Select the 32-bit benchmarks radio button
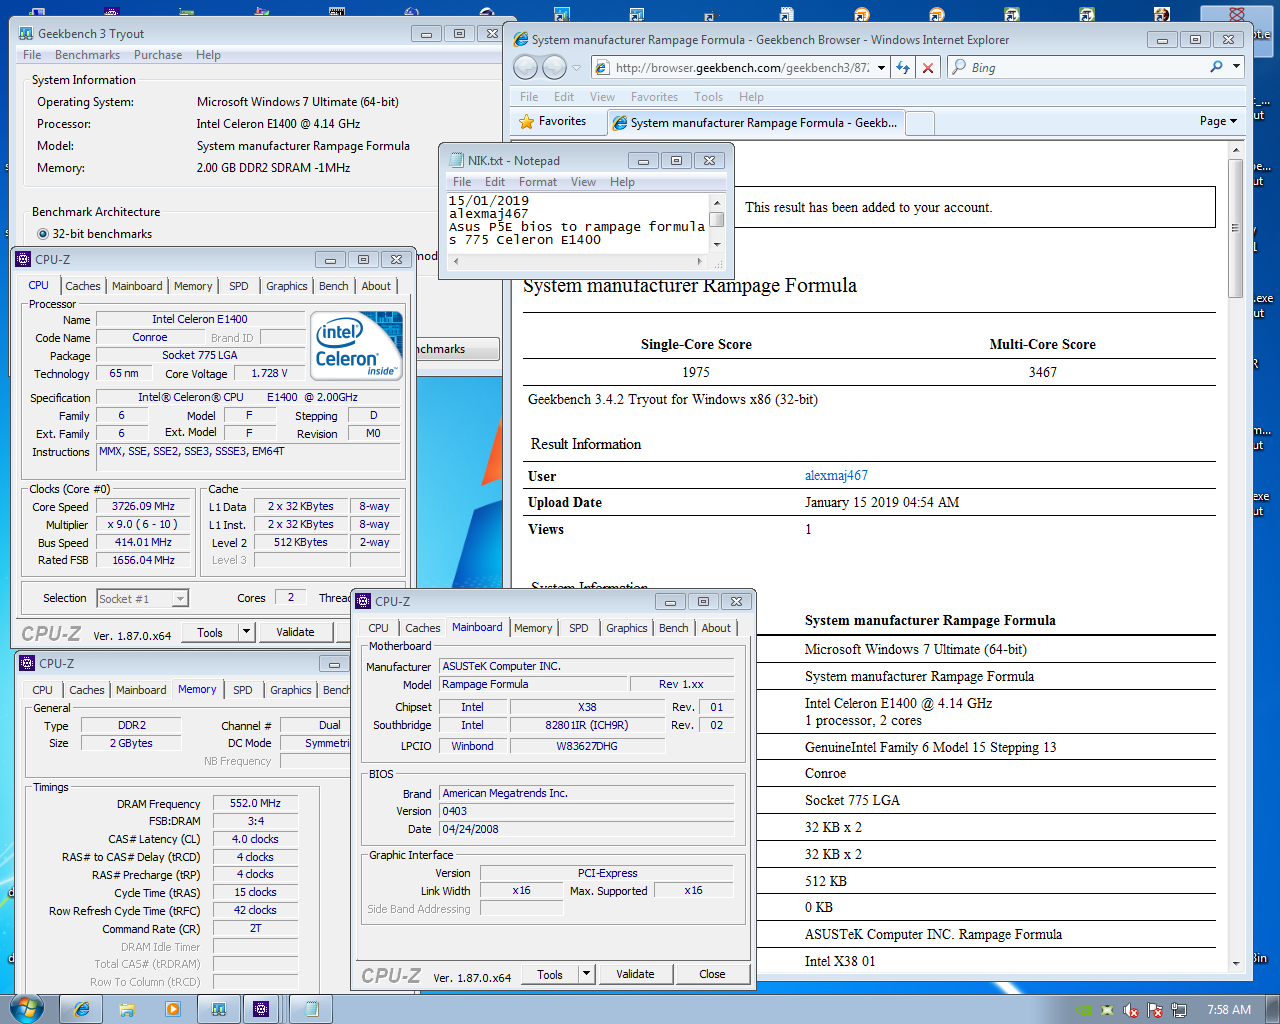The image size is (1280, 1024). tap(43, 234)
